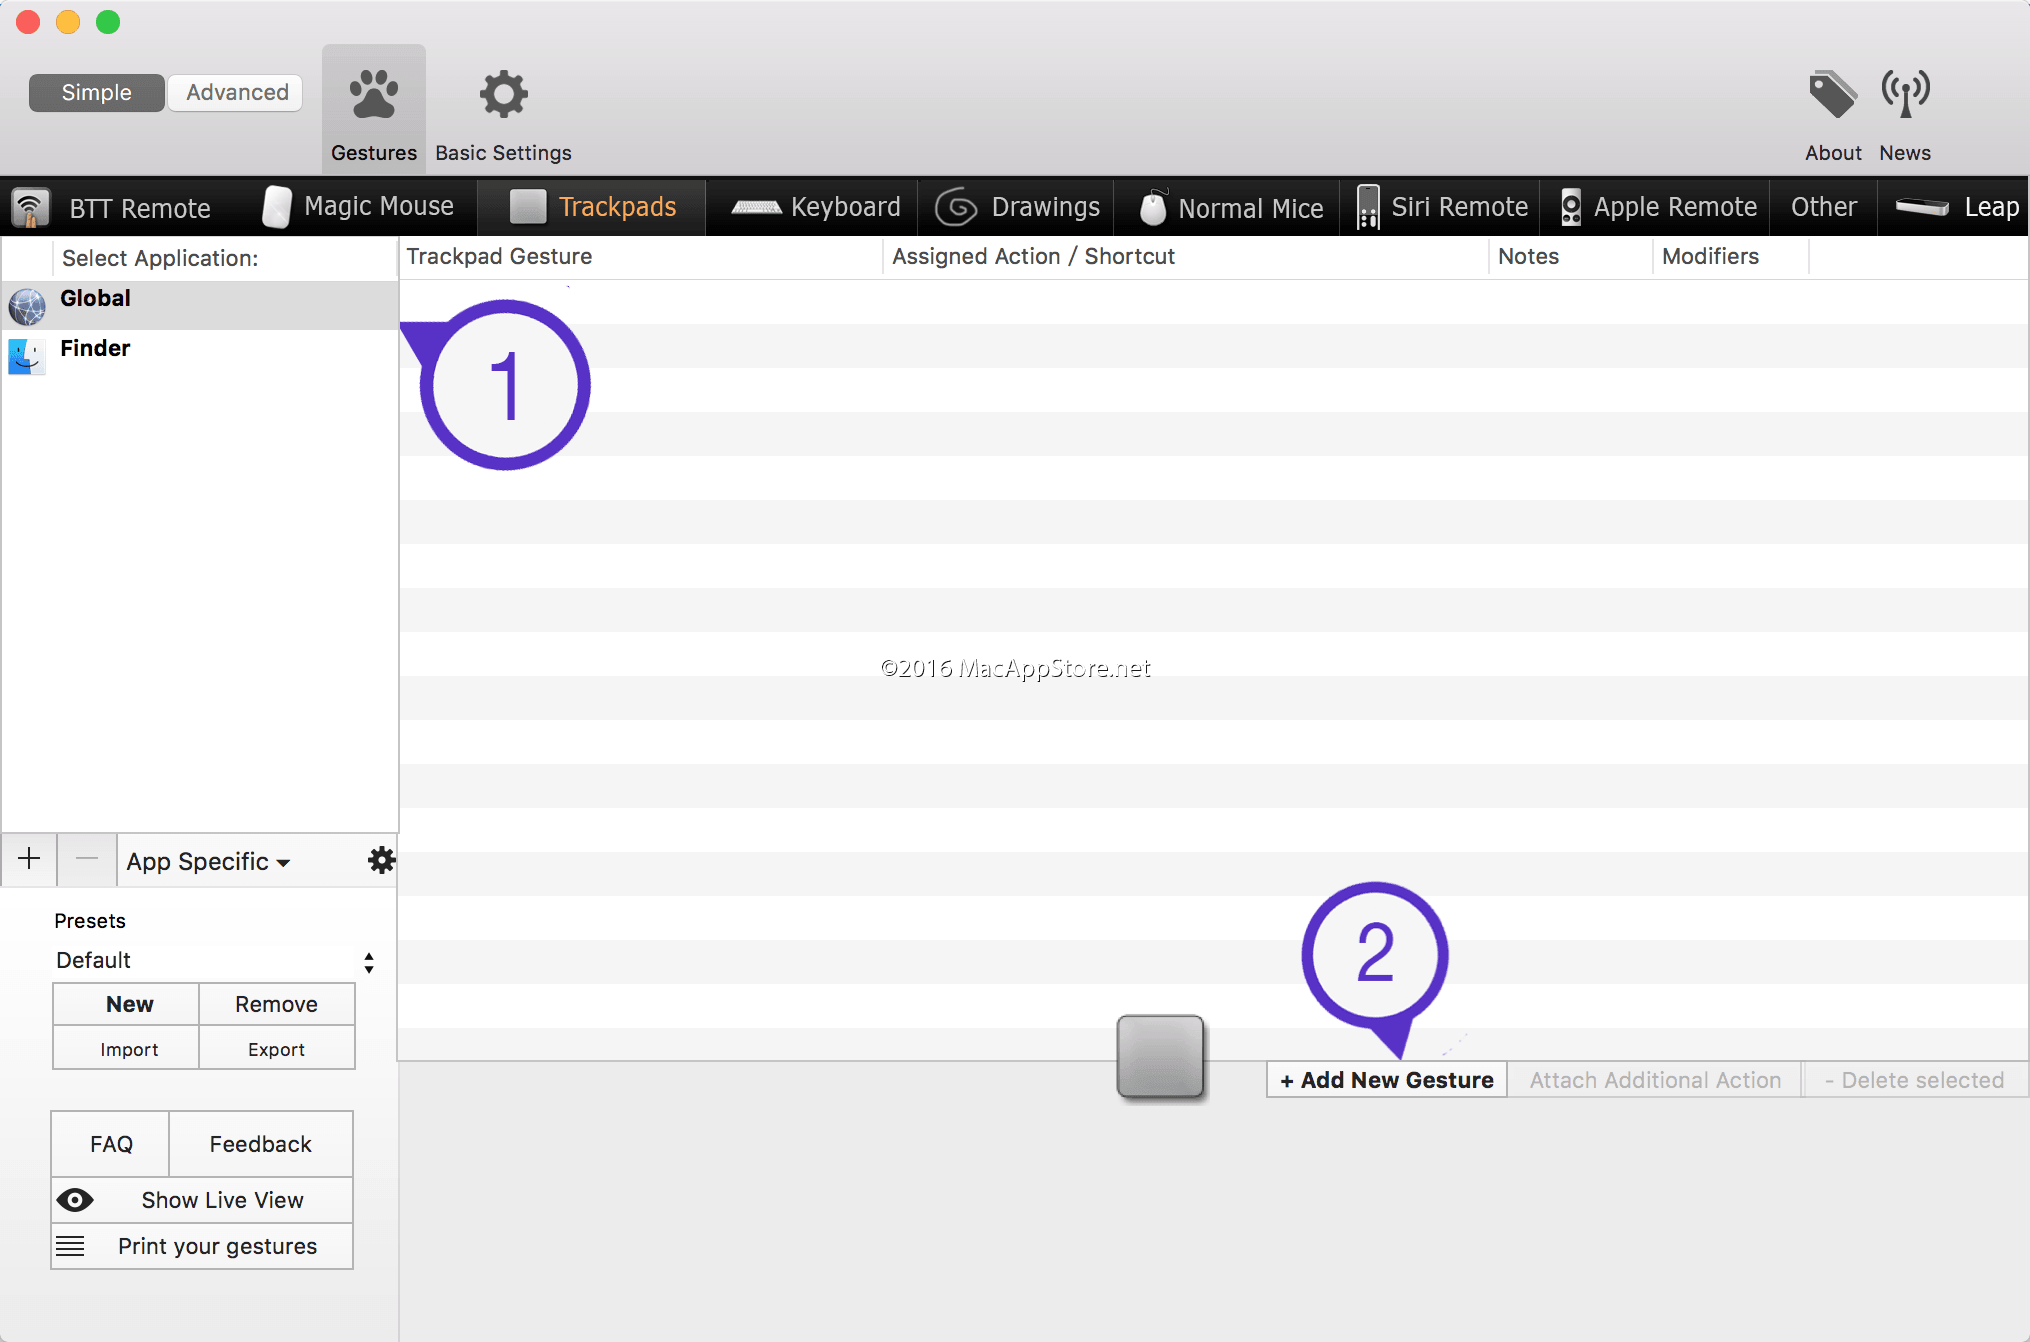
Task: Adjust the preset stepper arrows
Action: (x=368, y=961)
